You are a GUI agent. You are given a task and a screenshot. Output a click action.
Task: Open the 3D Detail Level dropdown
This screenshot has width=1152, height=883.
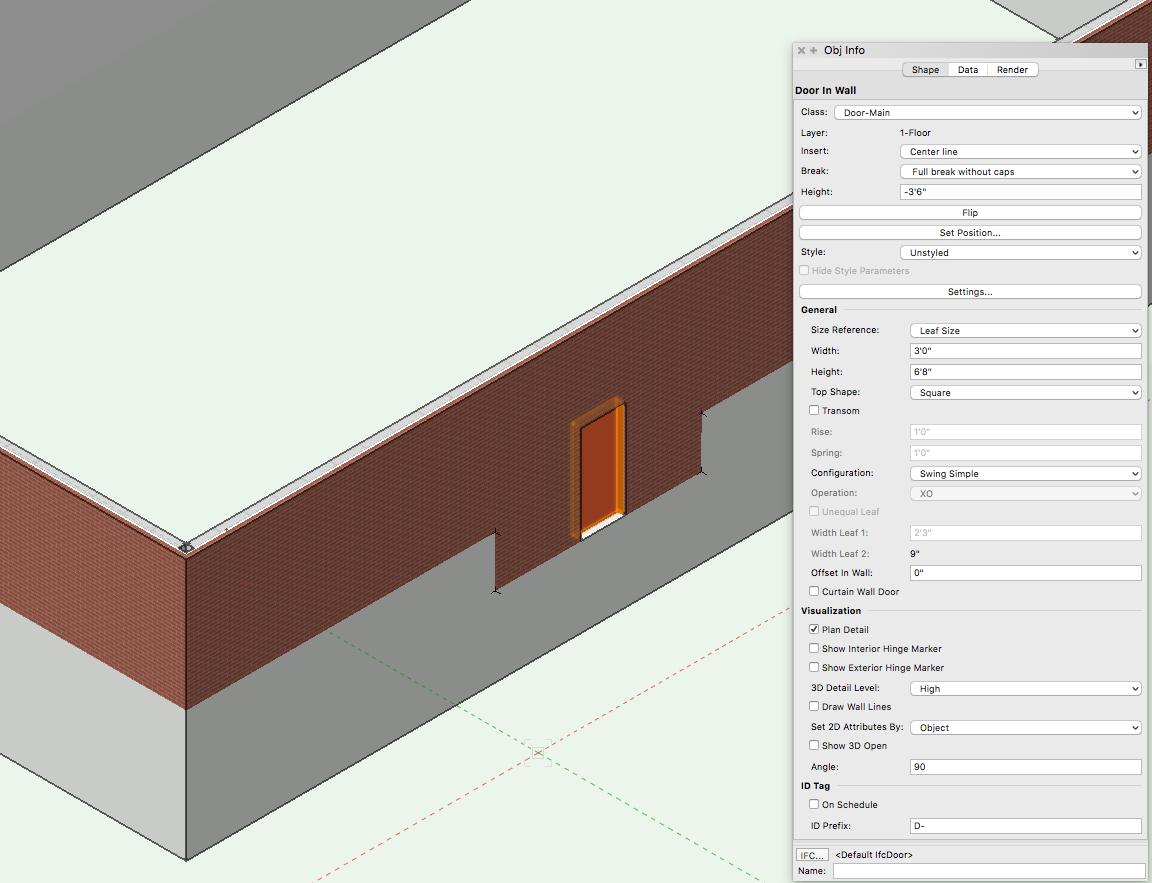[1025, 689]
